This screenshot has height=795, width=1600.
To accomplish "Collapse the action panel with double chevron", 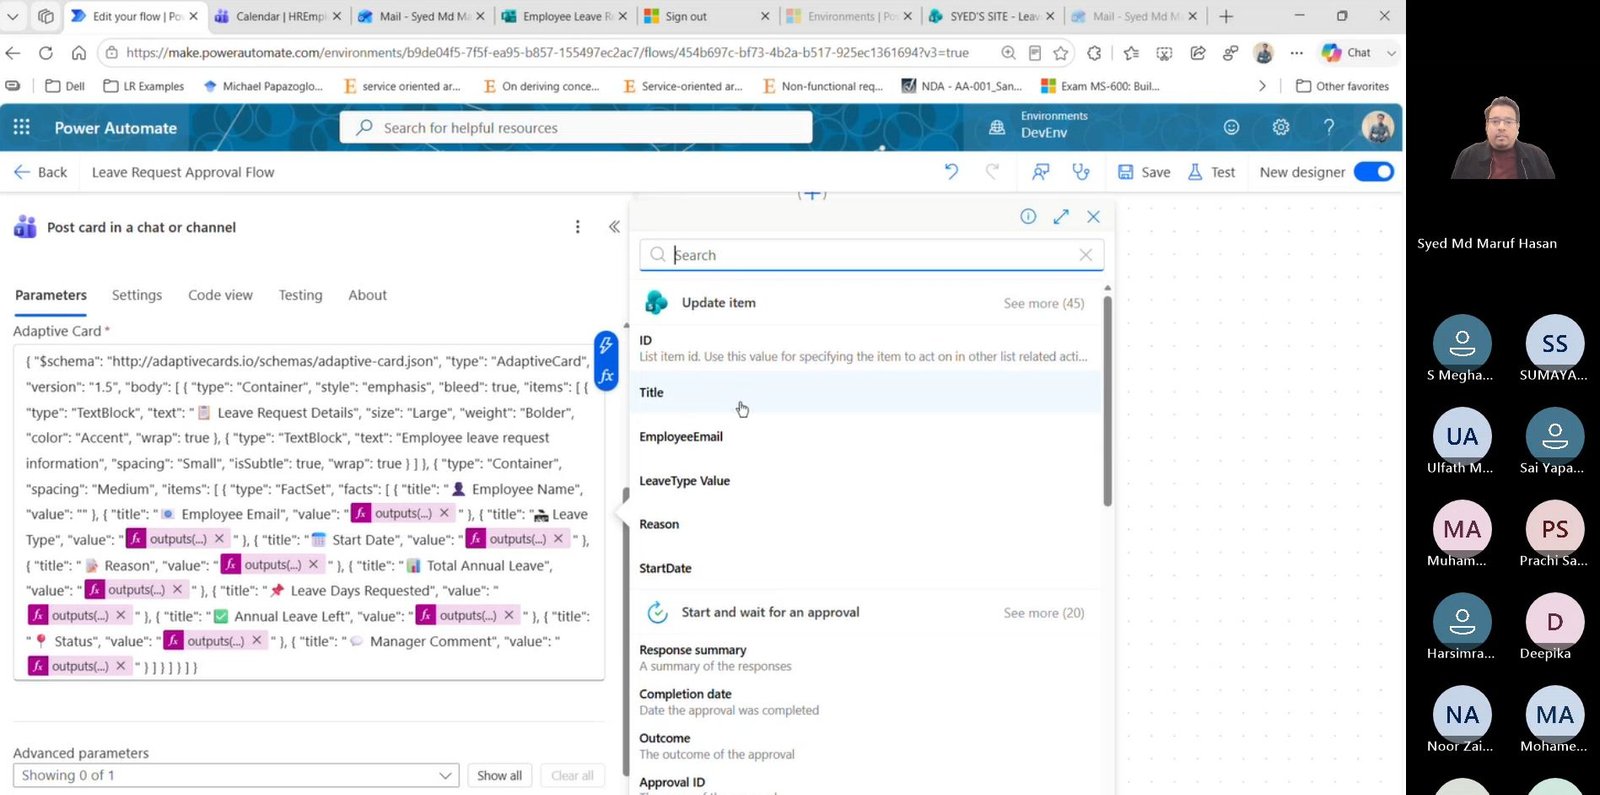I will point(614,227).
